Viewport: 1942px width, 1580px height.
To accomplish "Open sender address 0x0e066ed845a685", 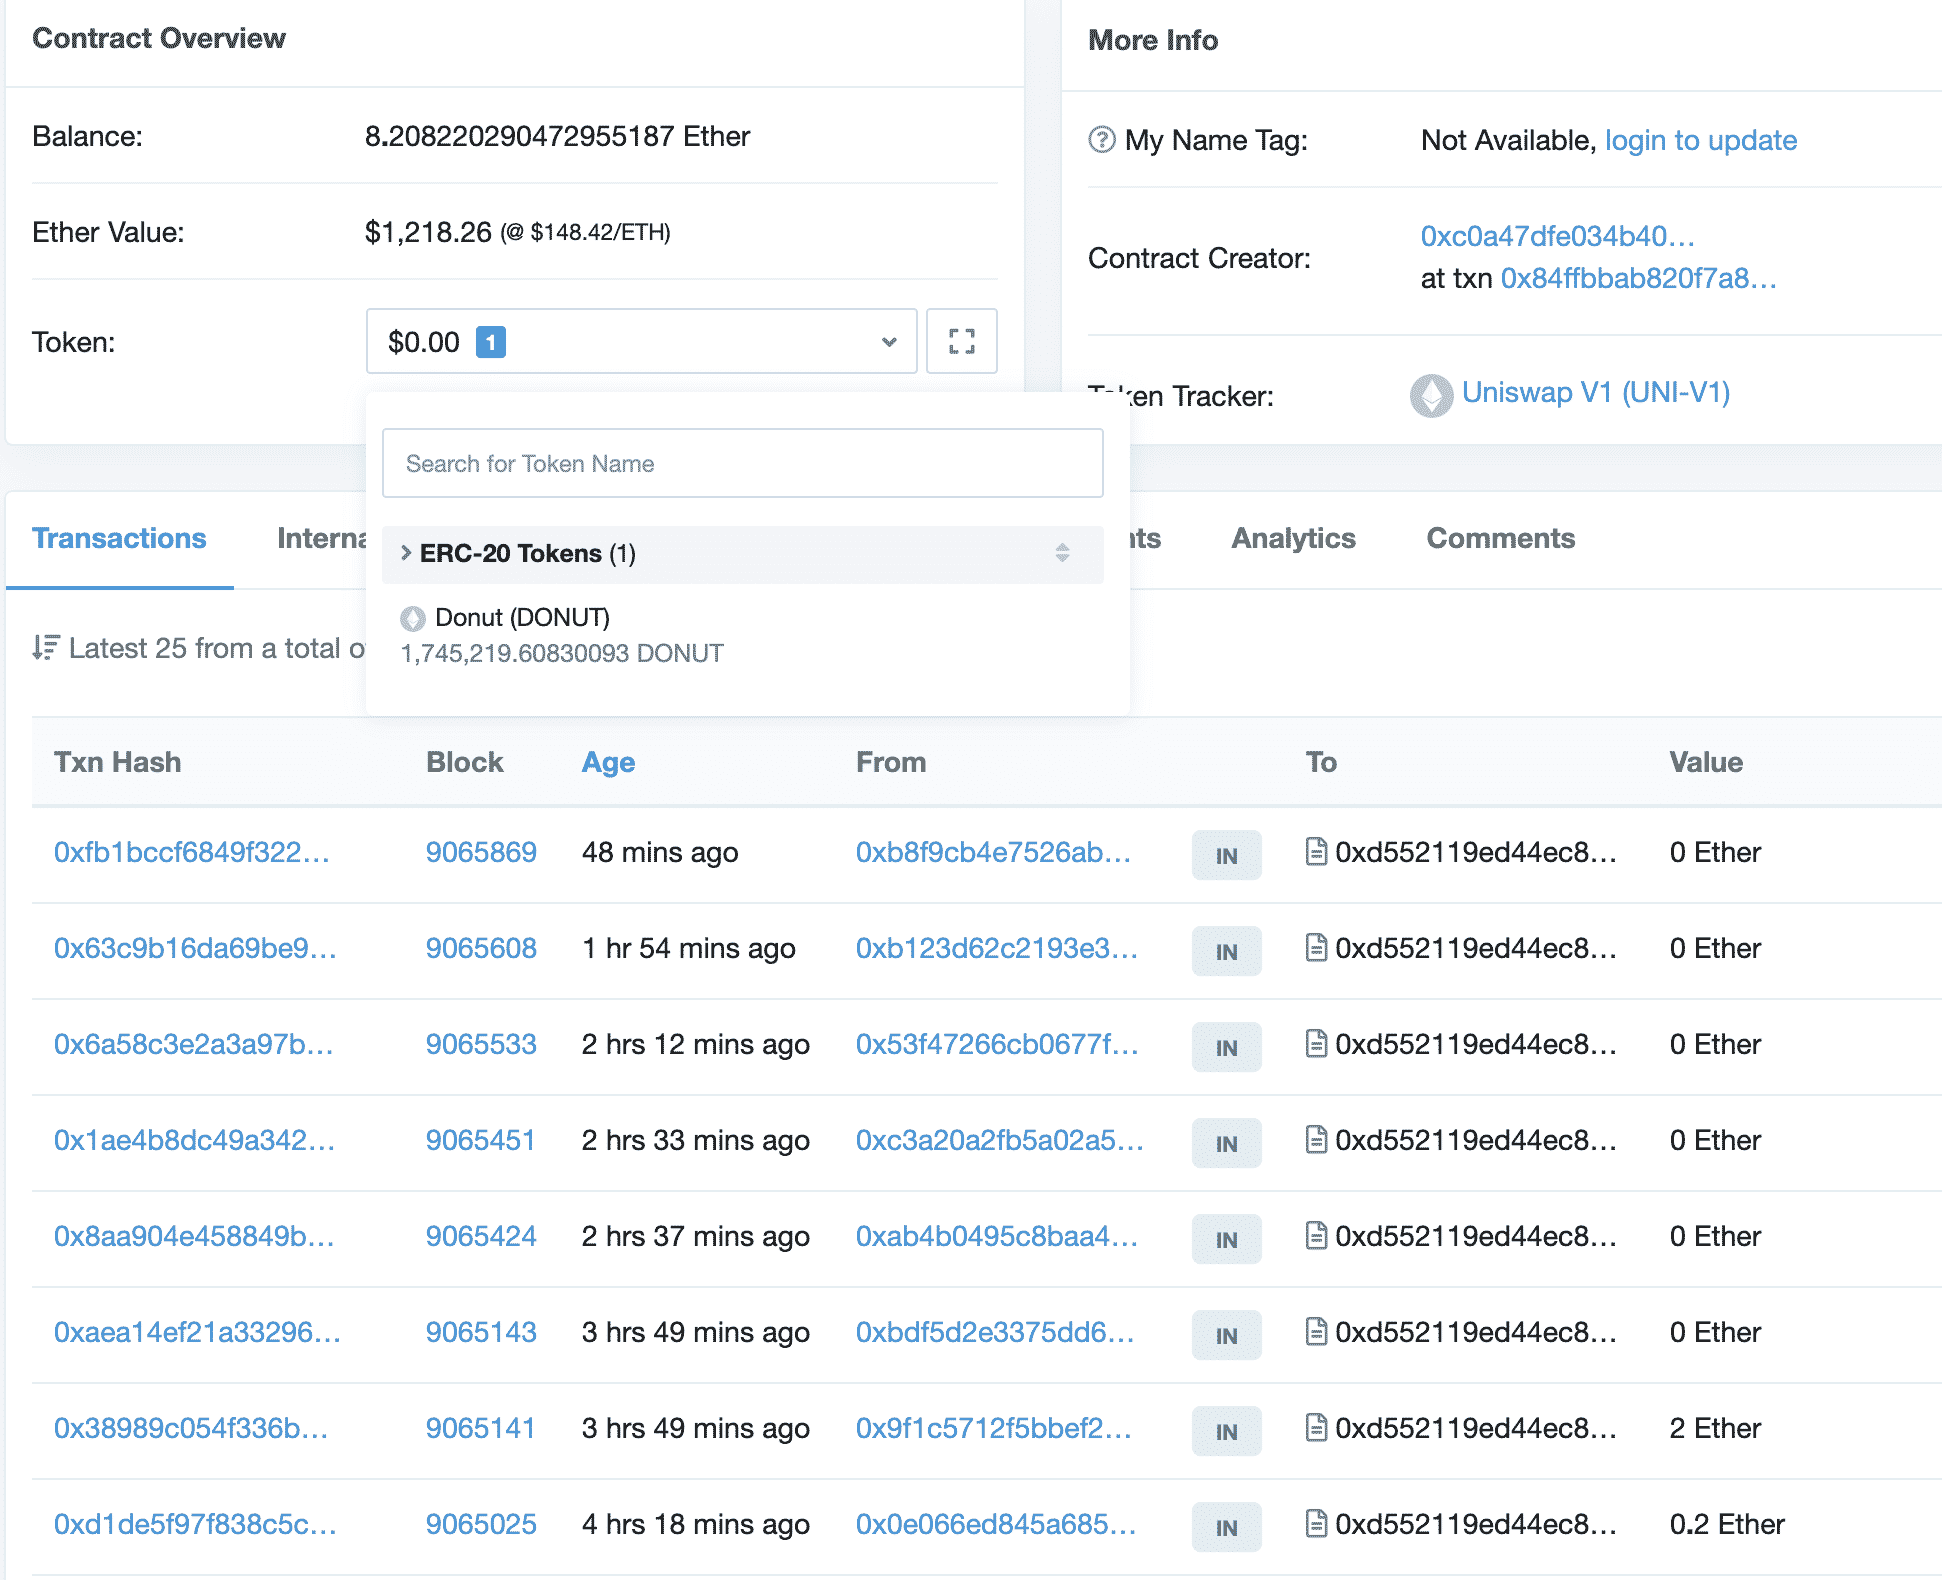I will pyautogui.click(x=996, y=1524).
